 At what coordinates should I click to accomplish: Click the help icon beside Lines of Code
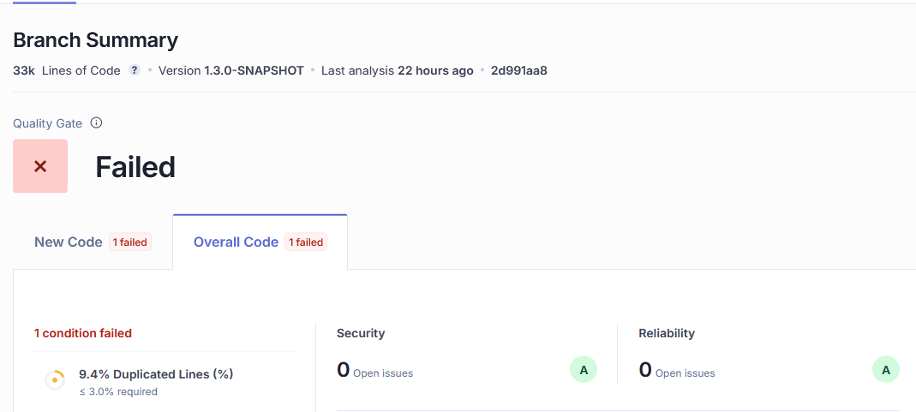(x=134, y=71)
